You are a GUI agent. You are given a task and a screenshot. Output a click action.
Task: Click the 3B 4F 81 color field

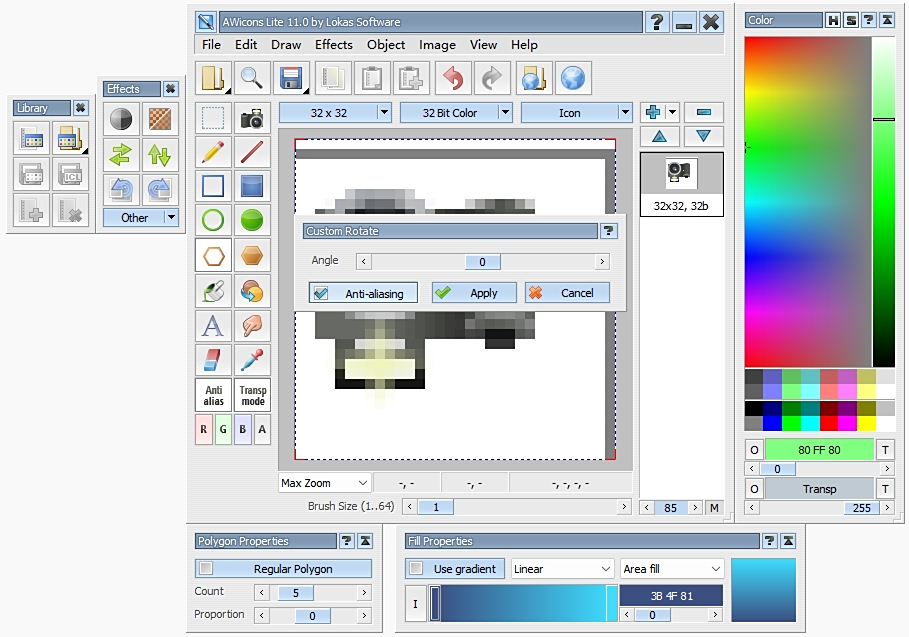(x=671, y=596)
